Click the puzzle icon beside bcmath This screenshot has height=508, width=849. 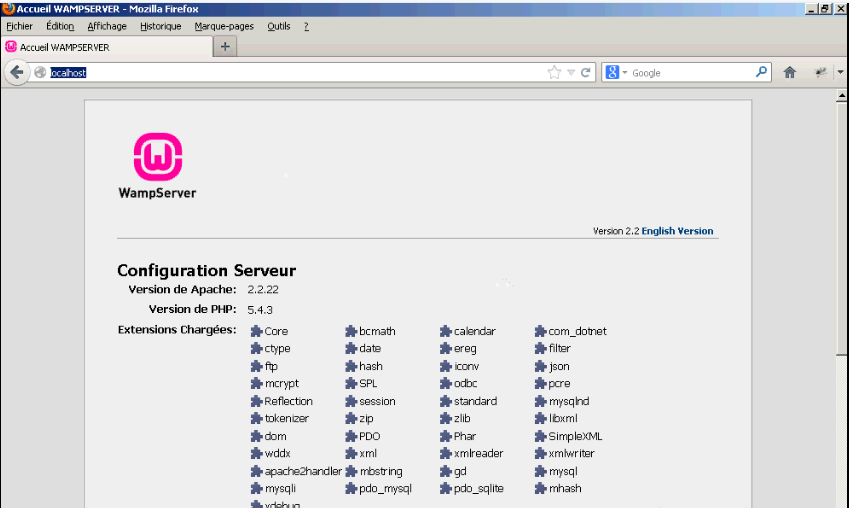tap(351, 331)
